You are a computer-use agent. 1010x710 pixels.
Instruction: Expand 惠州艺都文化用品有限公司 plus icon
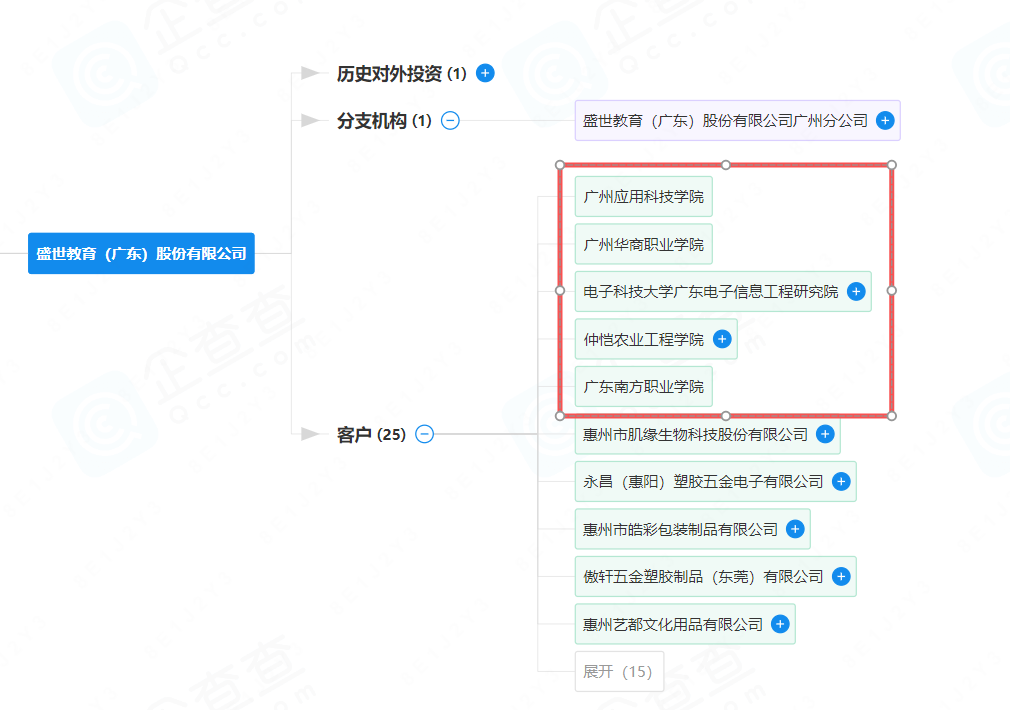780,624
